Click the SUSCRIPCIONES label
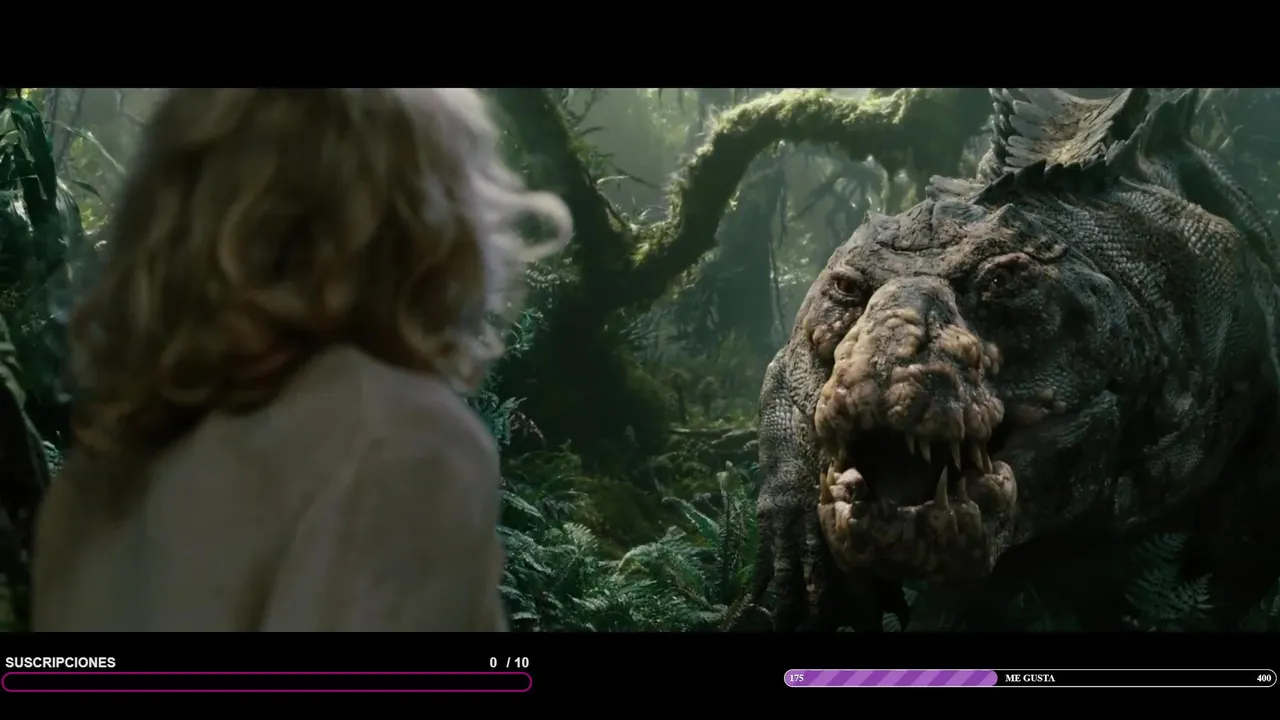Image resolution: width=1280 pixels, height=720 pixels. click(60, 662)
